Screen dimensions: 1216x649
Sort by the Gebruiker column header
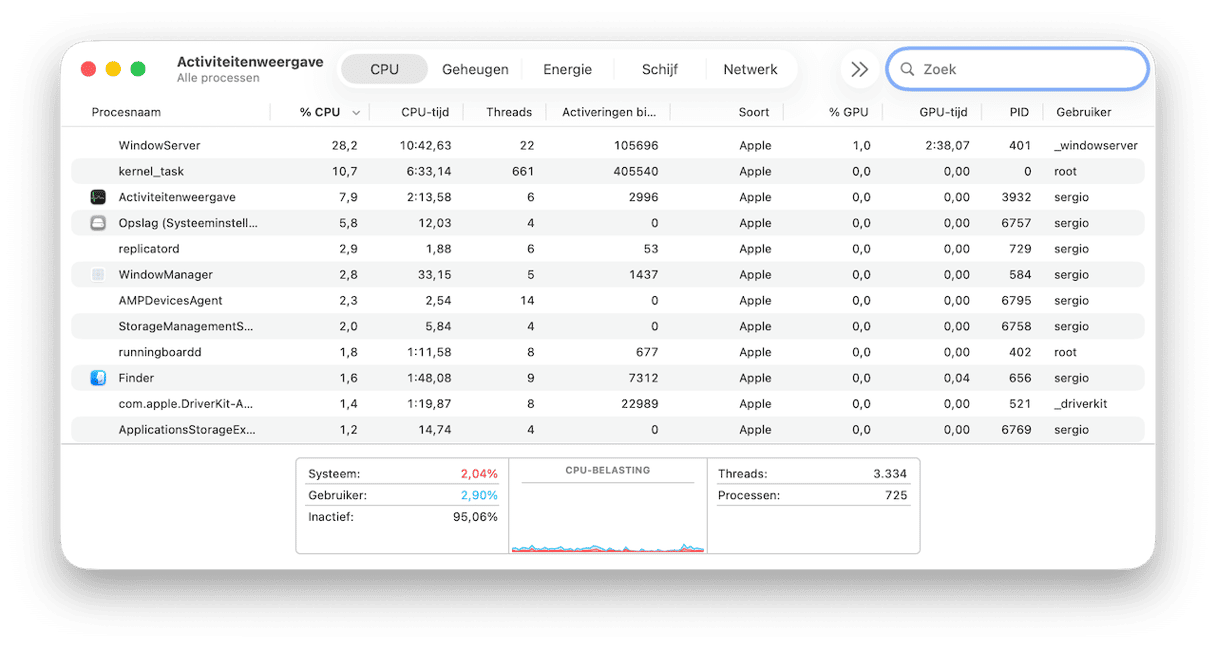1083,112
